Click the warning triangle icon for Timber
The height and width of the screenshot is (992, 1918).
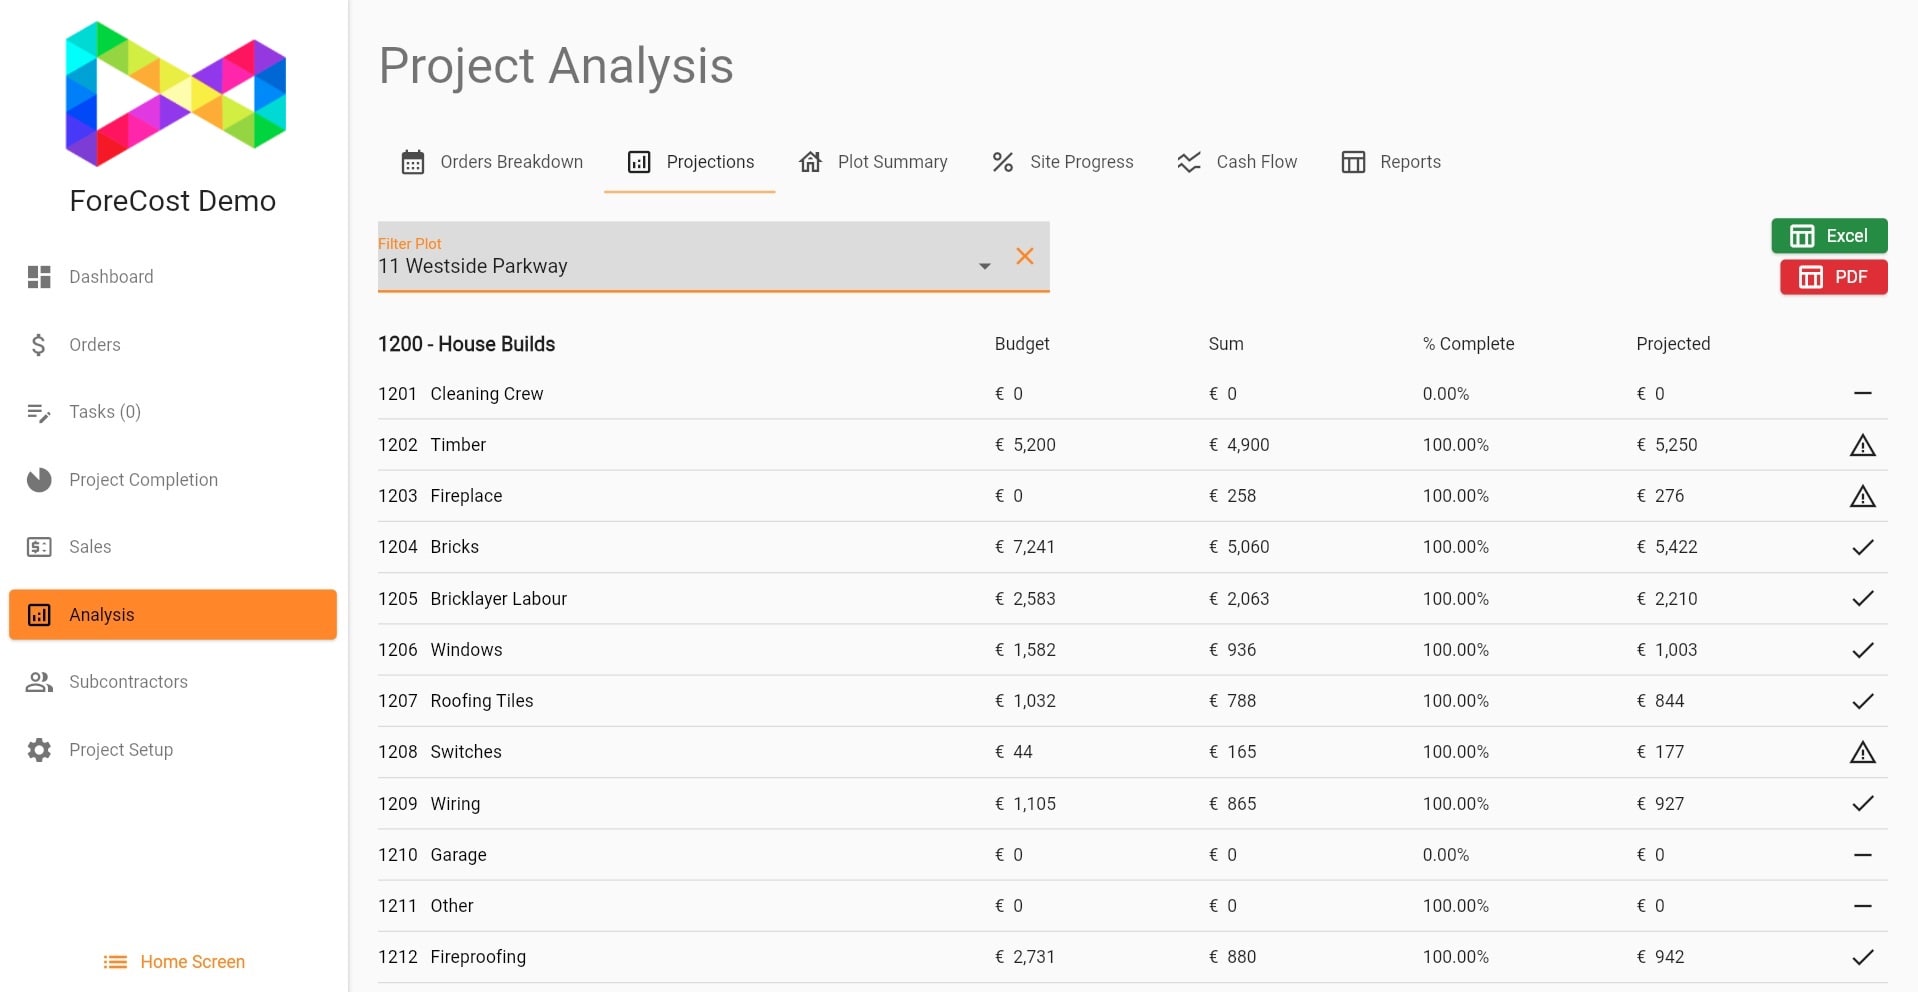point(1861,446)
